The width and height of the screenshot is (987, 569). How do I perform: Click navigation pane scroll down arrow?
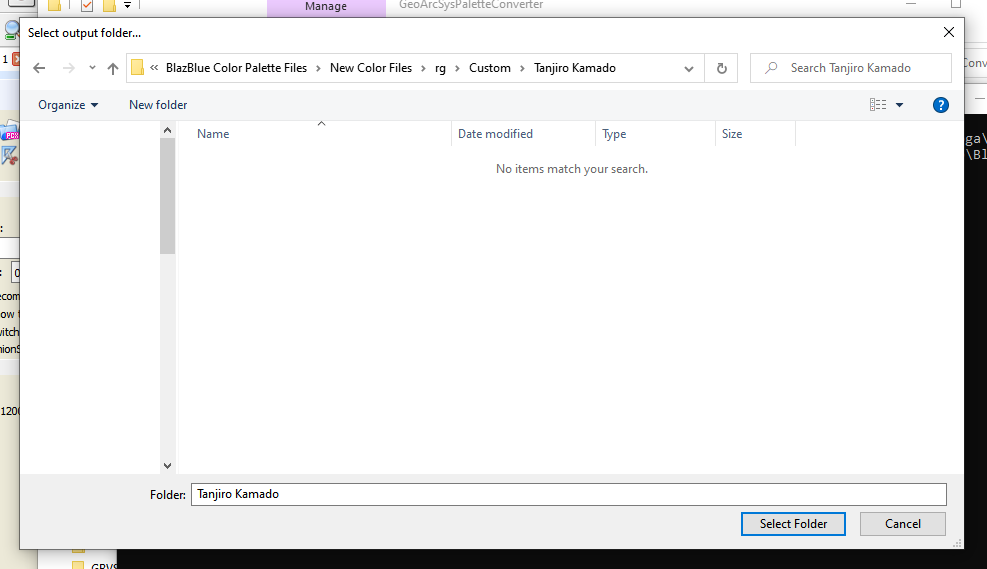167,466
